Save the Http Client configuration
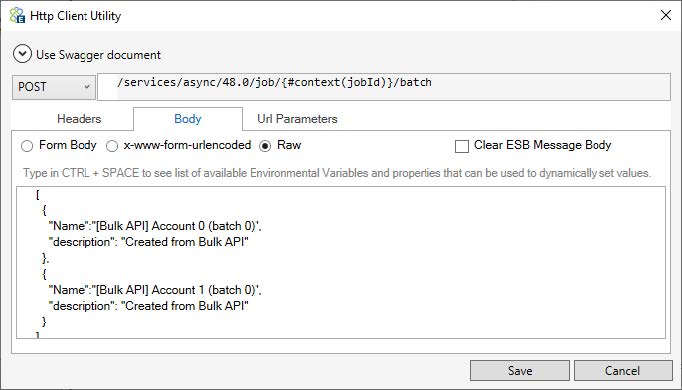 520,370
